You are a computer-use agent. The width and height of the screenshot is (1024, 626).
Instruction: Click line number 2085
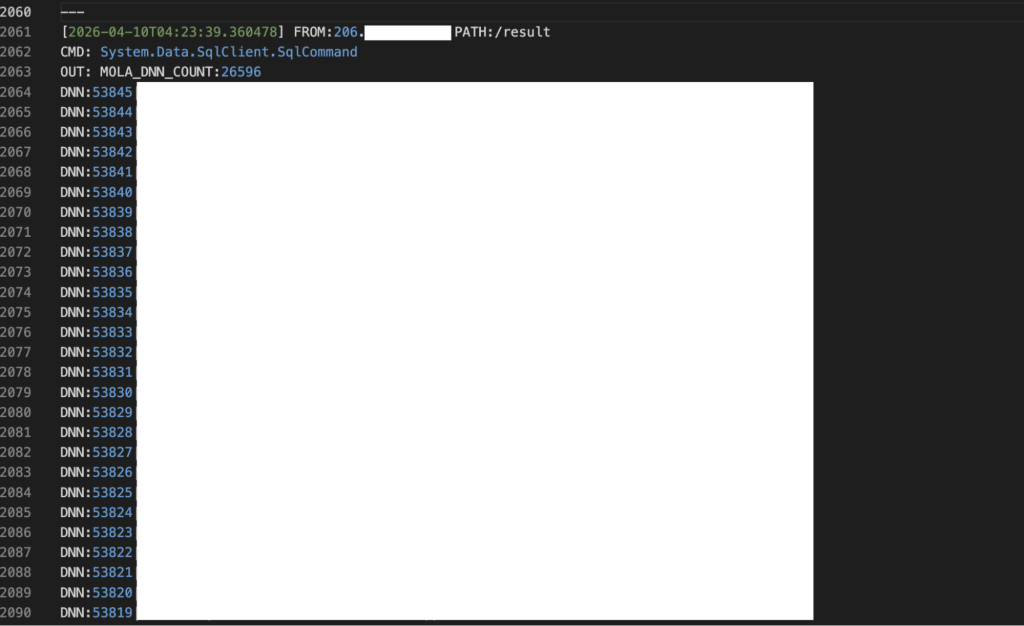point(16,512)
